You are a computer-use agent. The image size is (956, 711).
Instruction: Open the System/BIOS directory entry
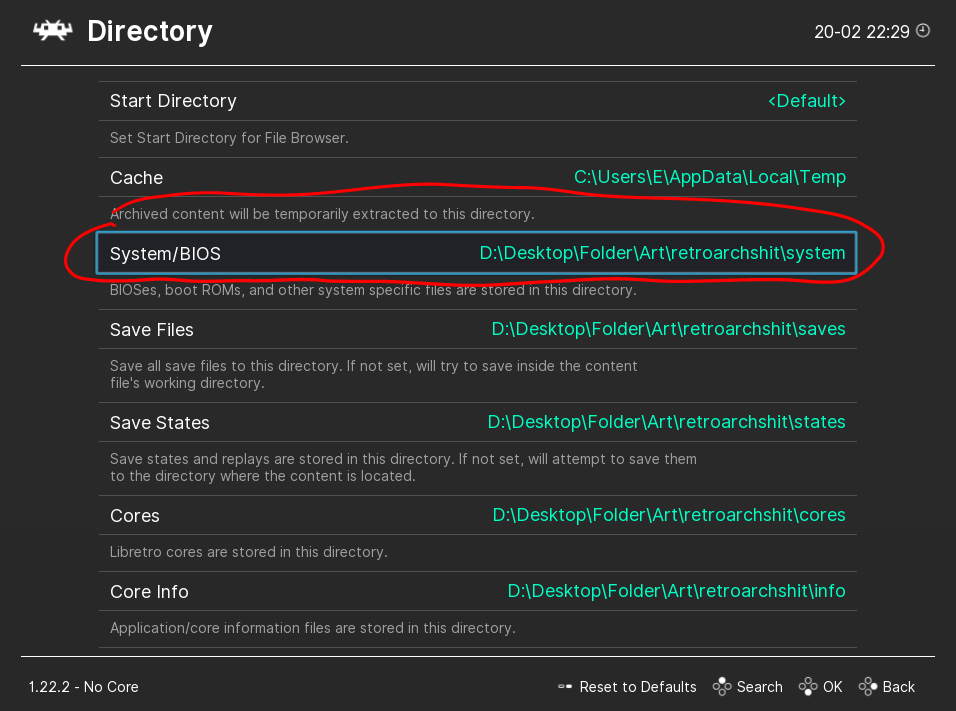(x=166, y=254)
